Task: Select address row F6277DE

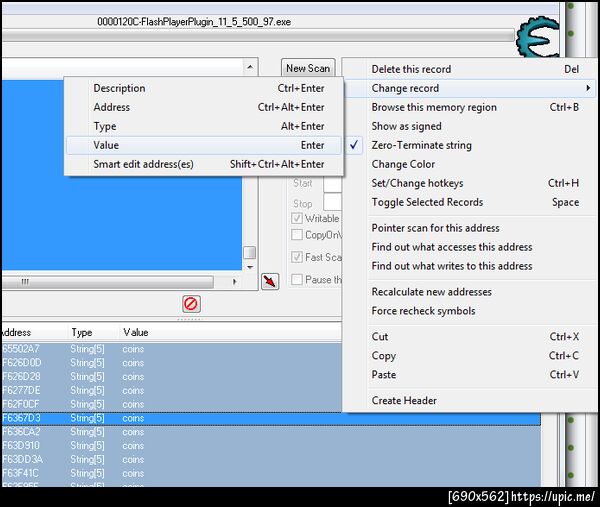Action: [x=172, y=390]
